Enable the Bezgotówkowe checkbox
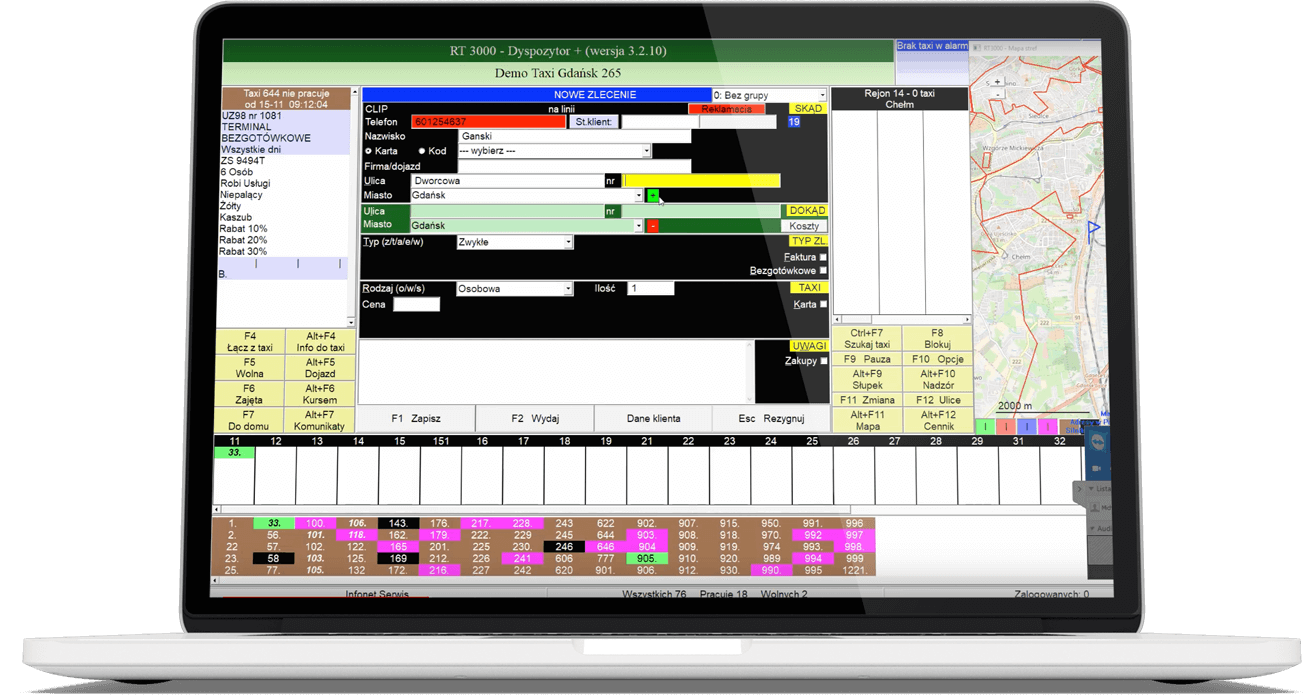The image size is (1314, 696). click(823, 271)
